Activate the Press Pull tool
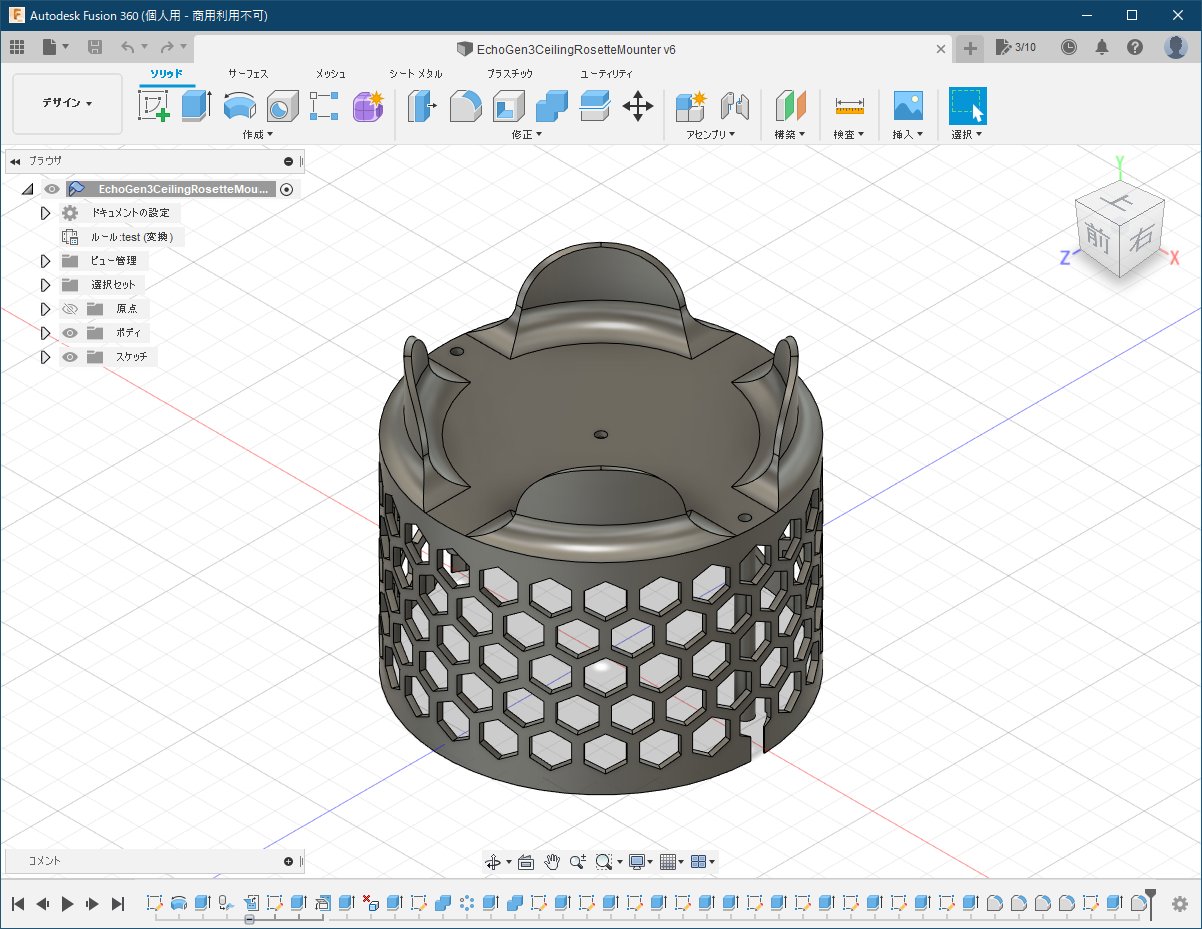Viewport: 1202px width, 929px height. [x=422, y=105]
